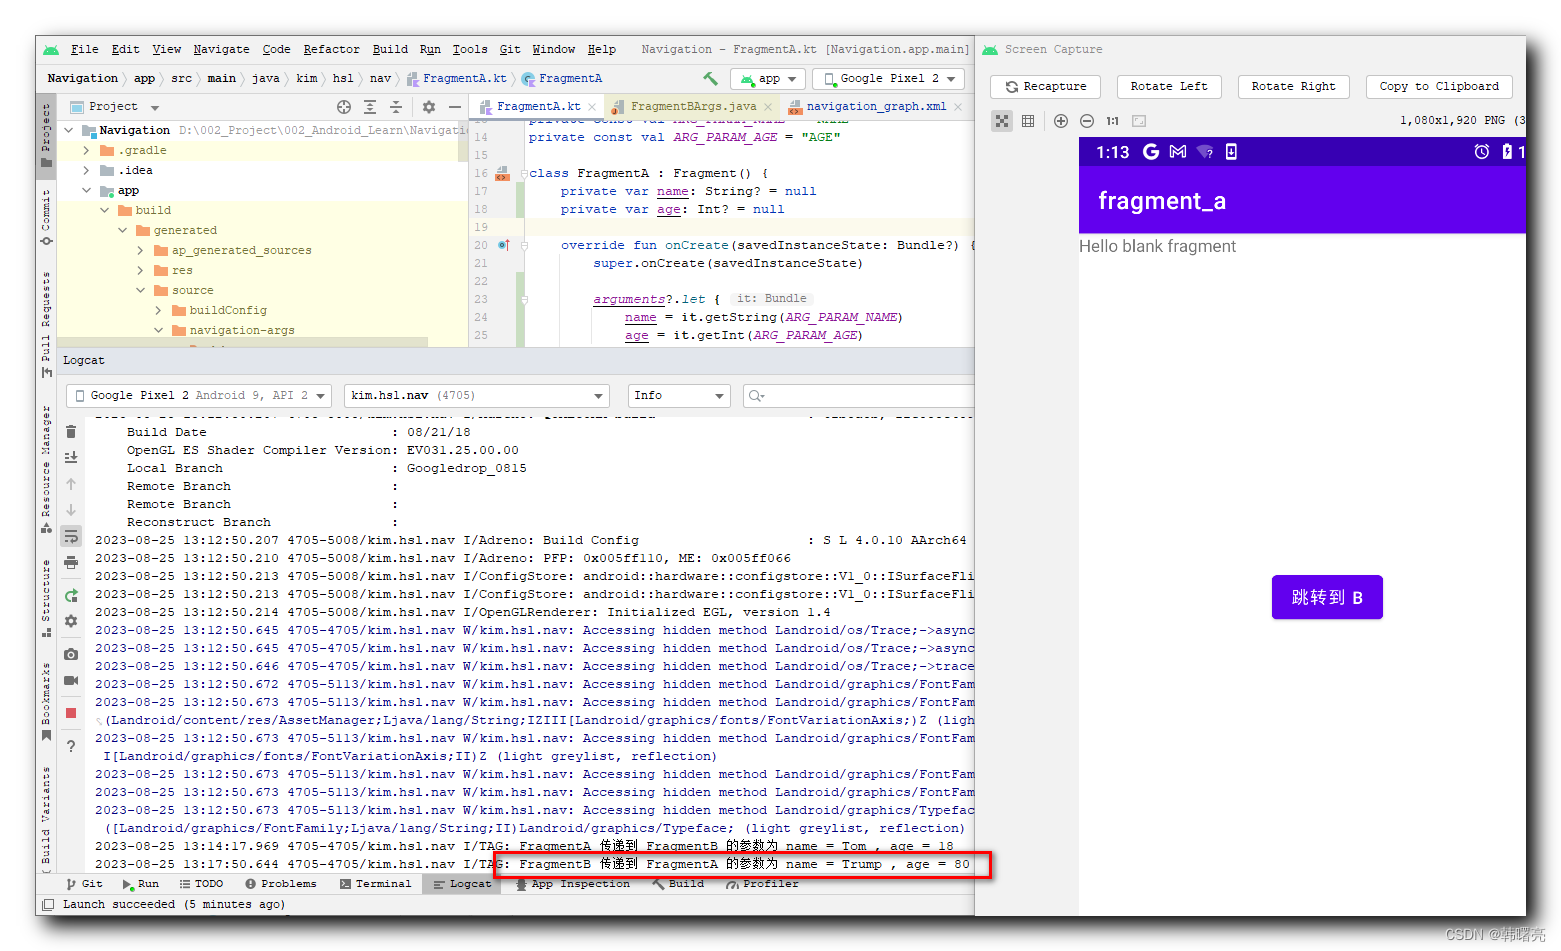1561x951 pixels.
Task: Open the Refactor menu
Action: pyautogui.click(x=331, y=49)
